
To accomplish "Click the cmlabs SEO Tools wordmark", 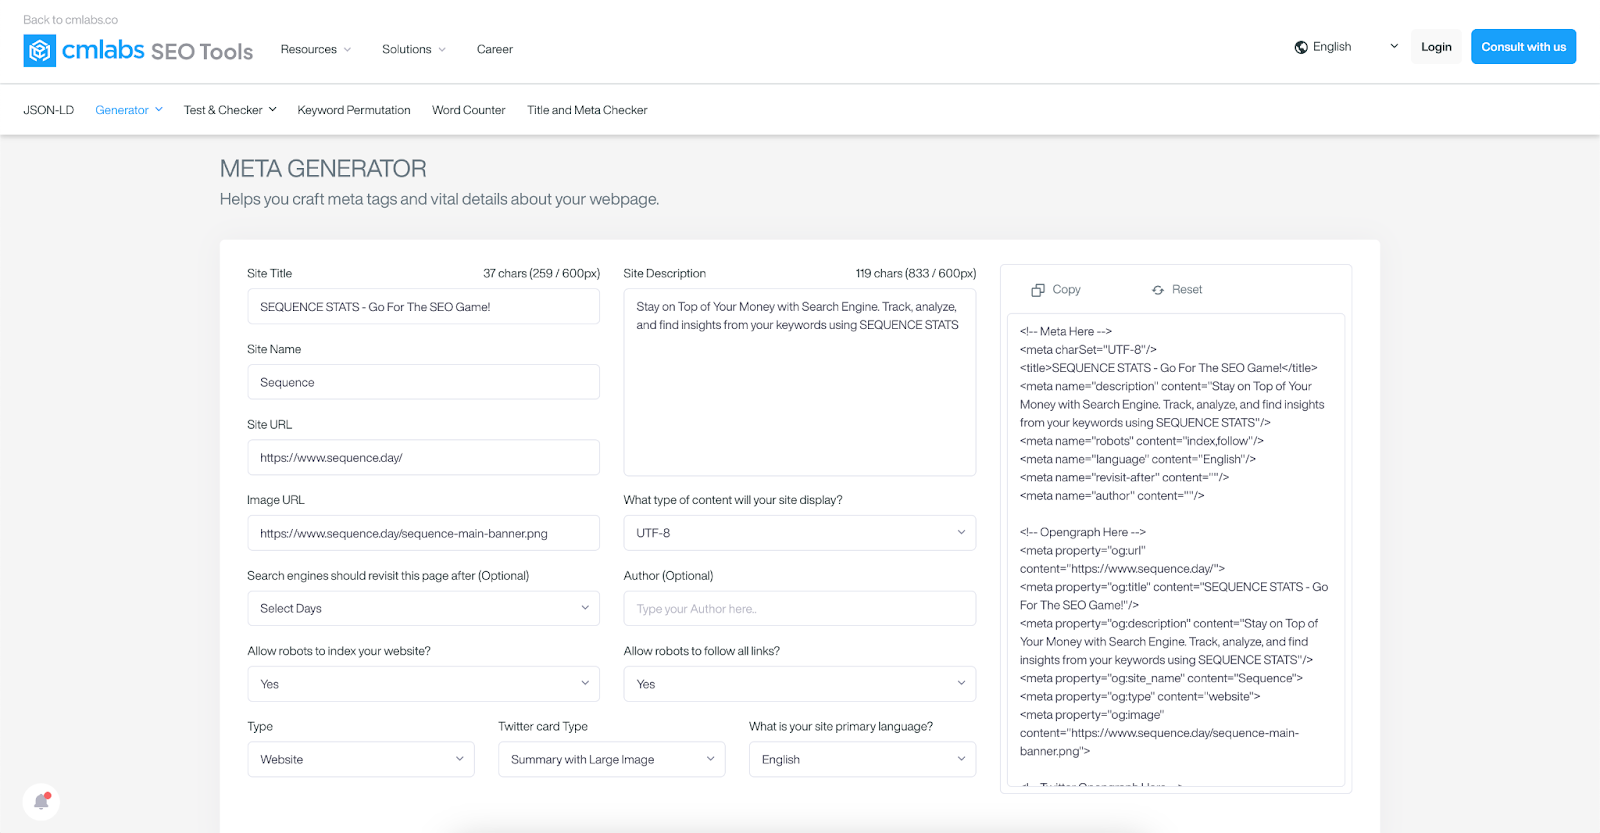I will tap(158, 51).
